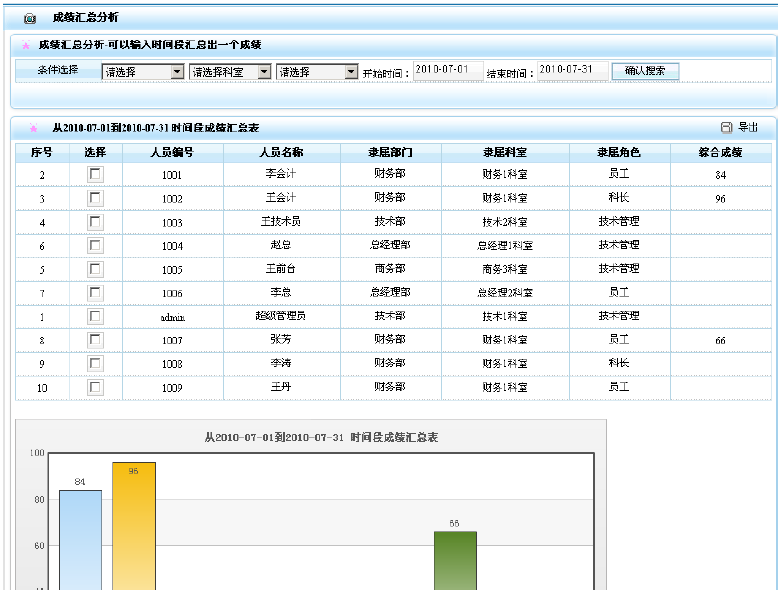Open the 请选择科室 dropdown
This screenshot has width=781, height=594.
click(x=230, y=72)
